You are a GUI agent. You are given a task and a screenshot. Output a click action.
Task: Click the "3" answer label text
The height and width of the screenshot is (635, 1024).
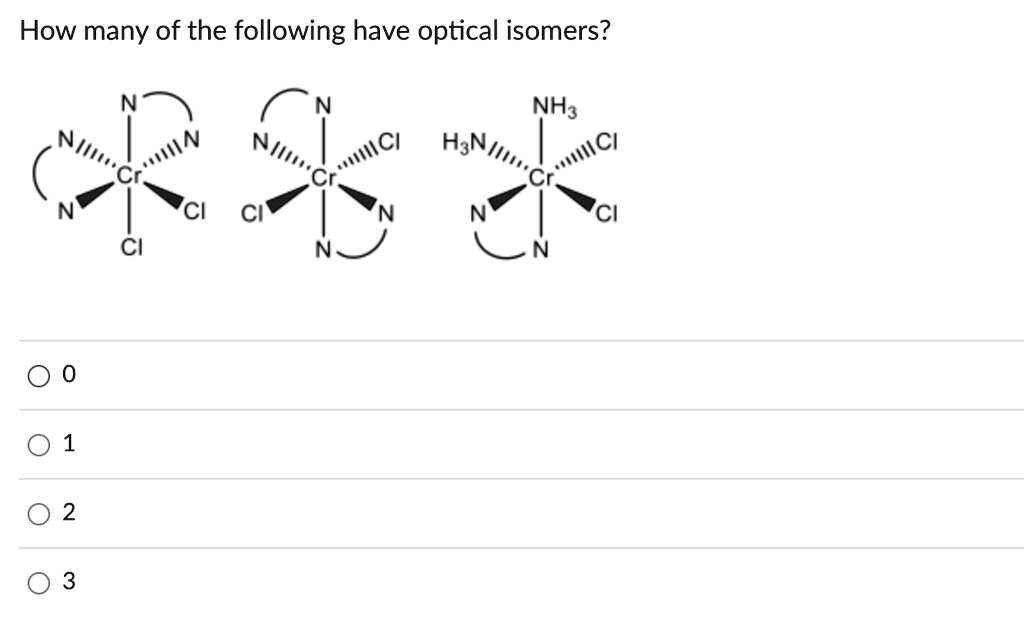click(69, 581)
